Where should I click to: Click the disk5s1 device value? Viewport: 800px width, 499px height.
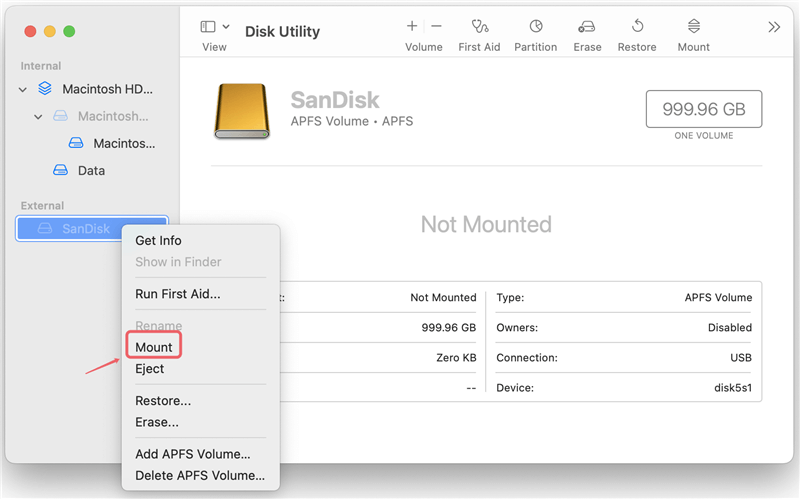point(733,388)
